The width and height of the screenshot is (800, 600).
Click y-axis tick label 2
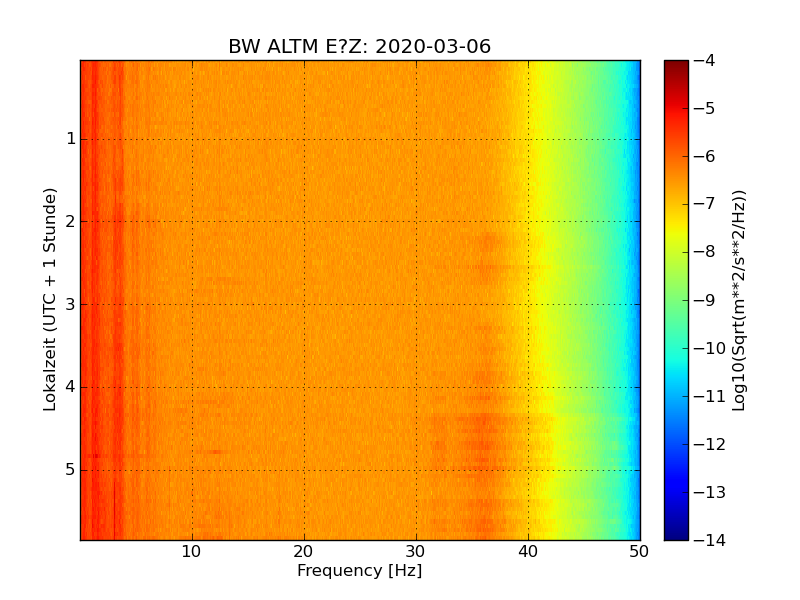71,221
